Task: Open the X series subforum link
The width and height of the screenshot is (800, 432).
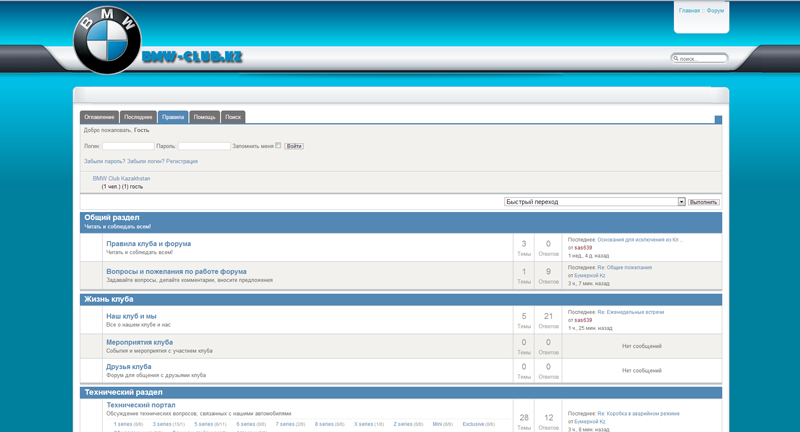Action: click(x=363, y=424)
